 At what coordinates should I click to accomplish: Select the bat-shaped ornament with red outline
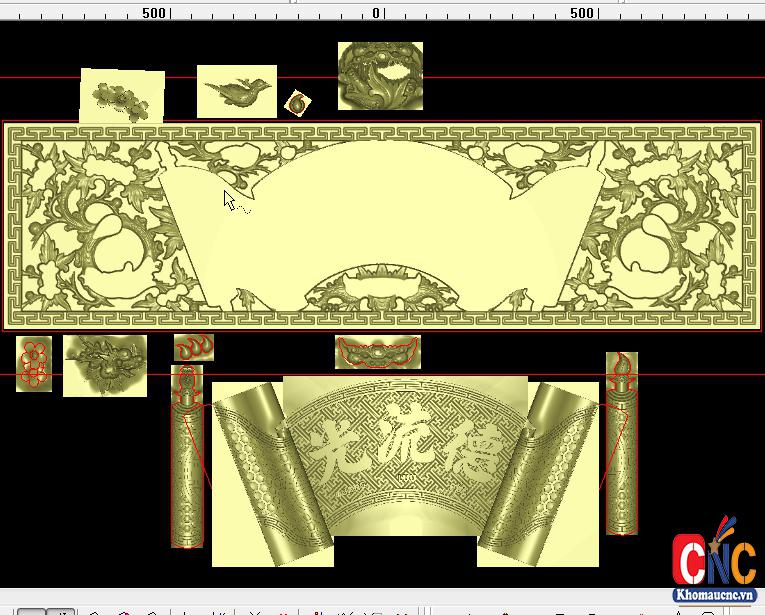pyautogui.click(x=377, y=352)
